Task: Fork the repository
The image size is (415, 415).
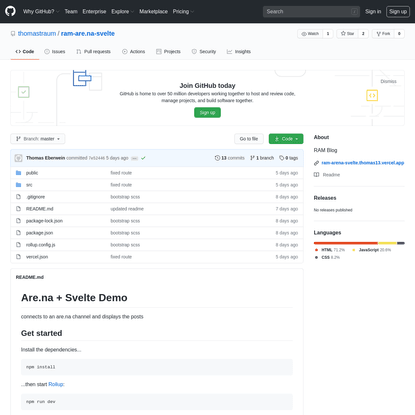Action: tap(383, 34)
